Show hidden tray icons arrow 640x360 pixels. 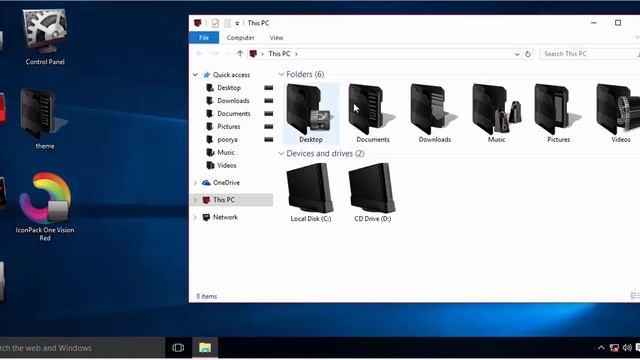coord(601,348)
